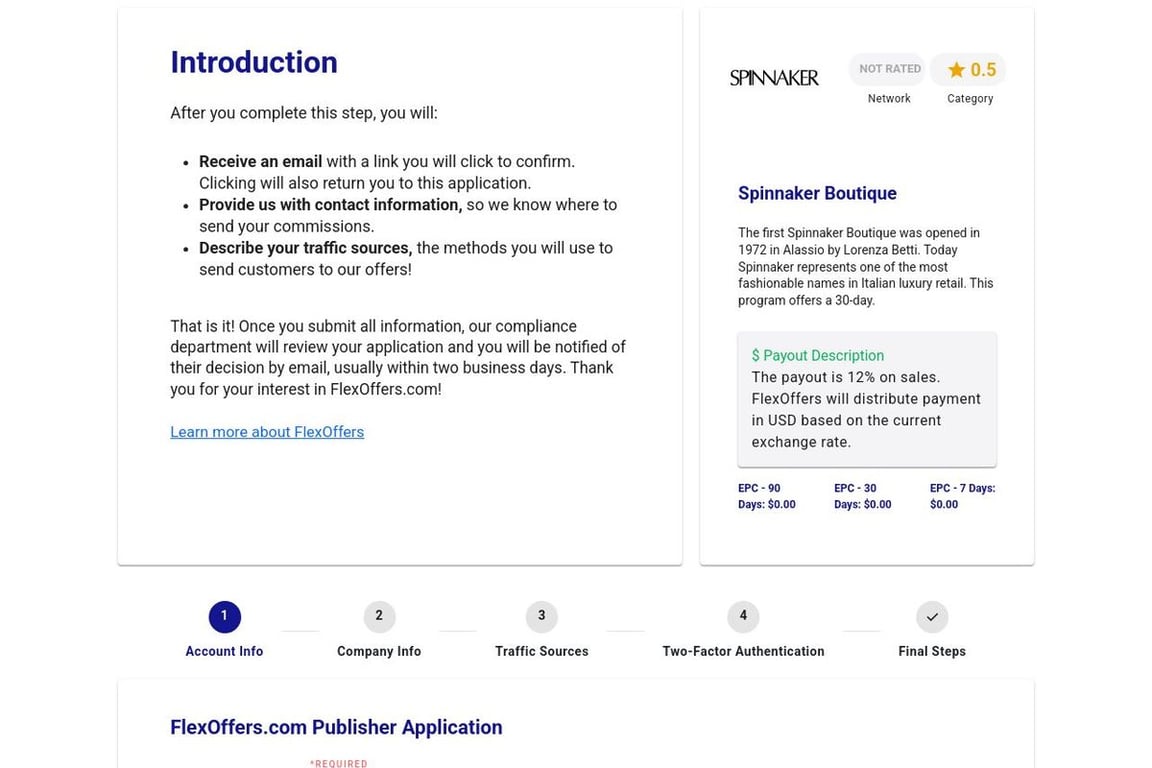Click the Category label under the rating
Viewport: 1152px width, 768px height.
(x=970, y=98)
